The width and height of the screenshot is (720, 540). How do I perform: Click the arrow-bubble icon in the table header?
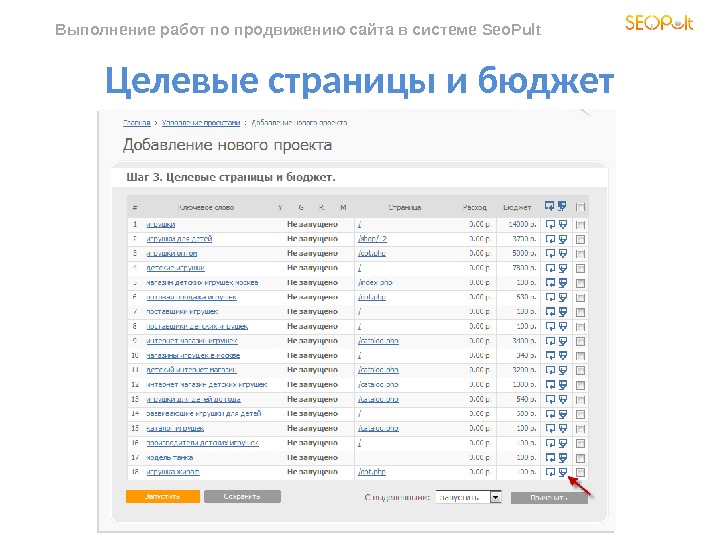550,207
